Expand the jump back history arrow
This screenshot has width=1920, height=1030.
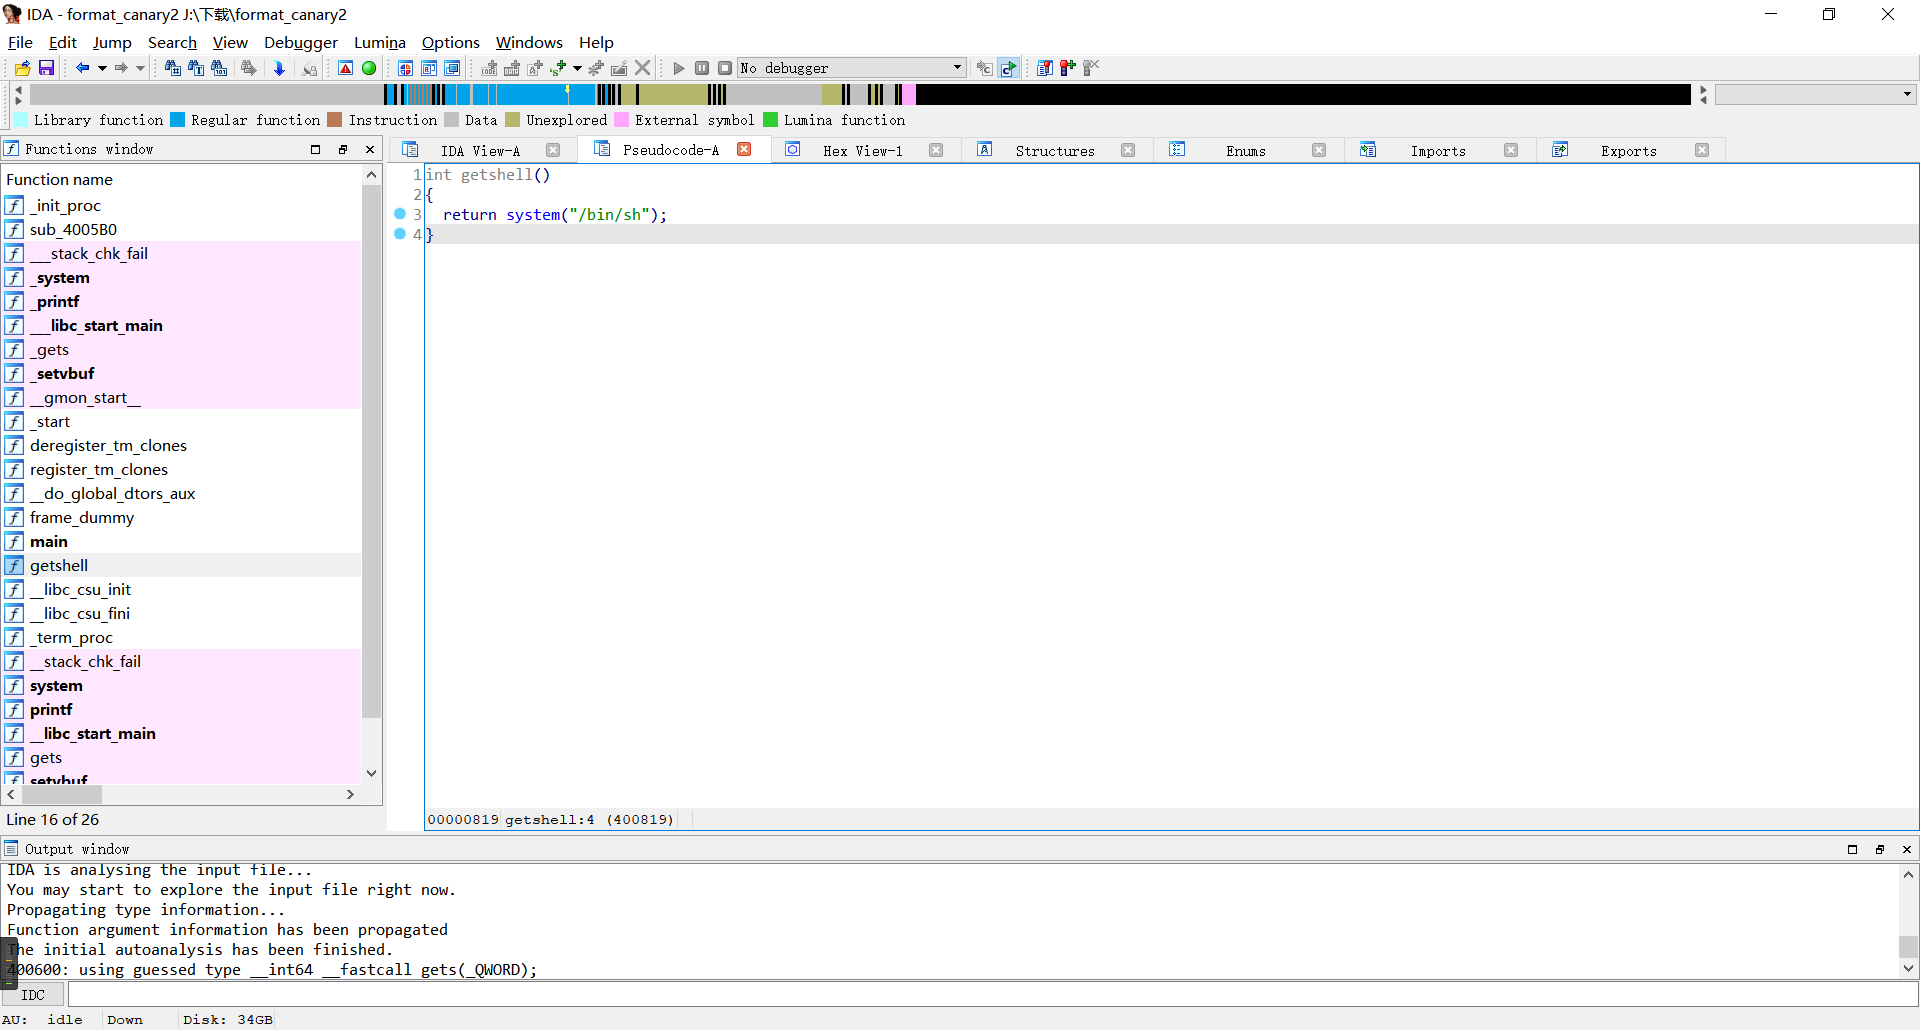(x=102, y=68)
